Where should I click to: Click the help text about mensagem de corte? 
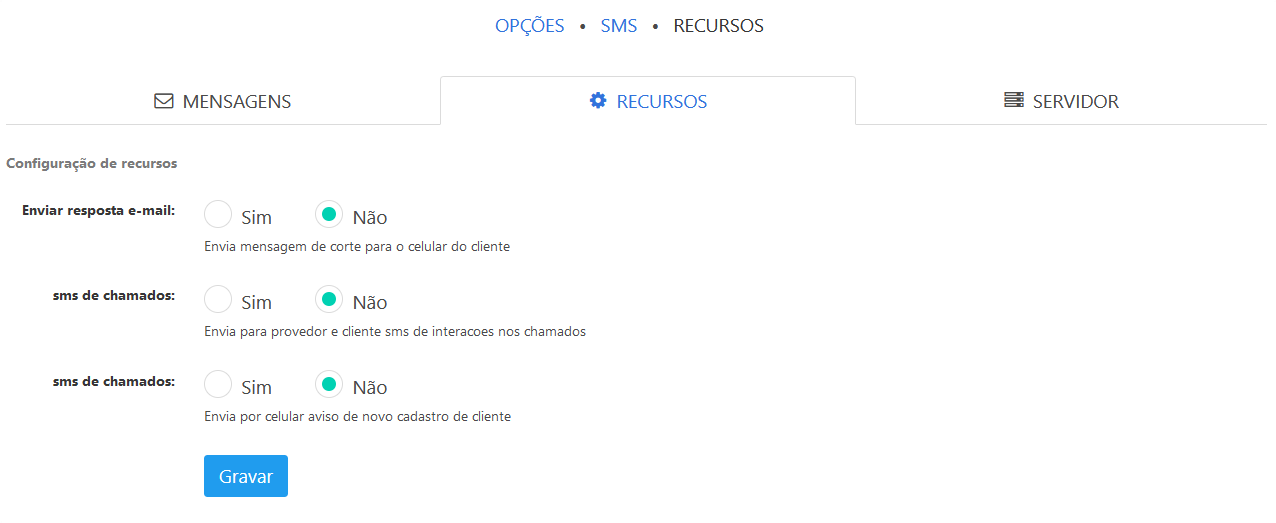tap(357, 246)
